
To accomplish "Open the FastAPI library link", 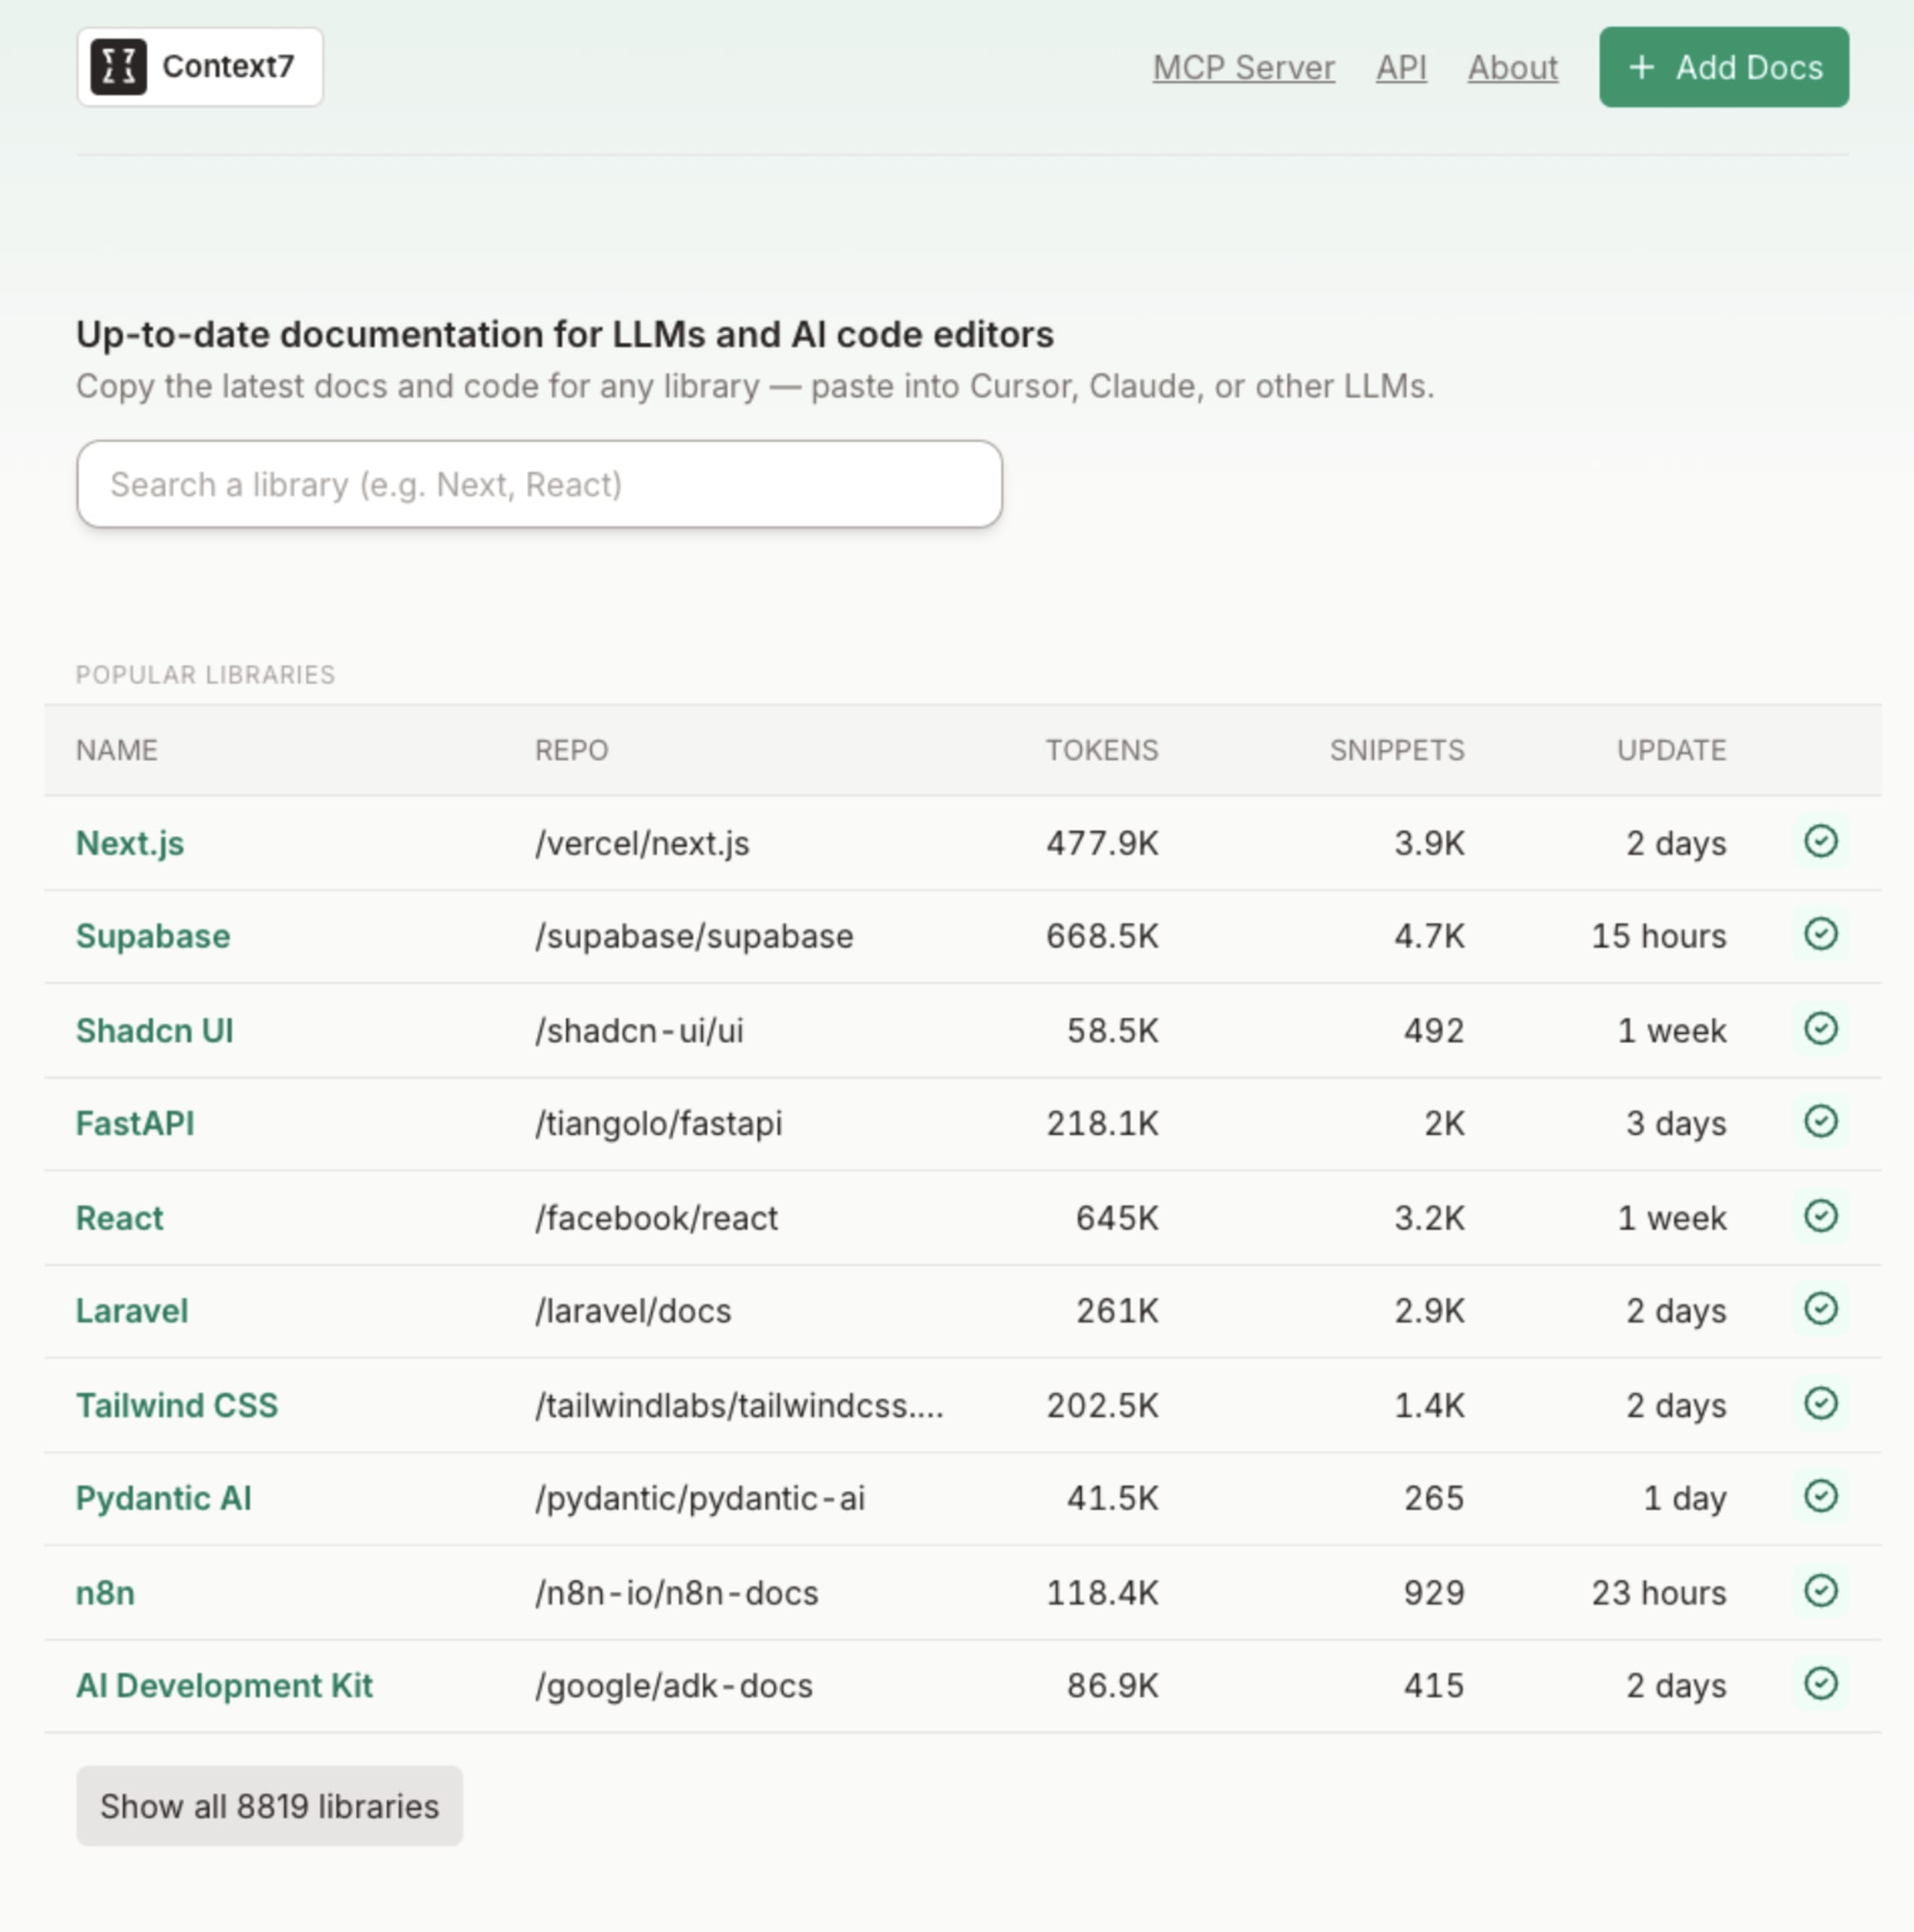I will click(x=135, y=1123).
